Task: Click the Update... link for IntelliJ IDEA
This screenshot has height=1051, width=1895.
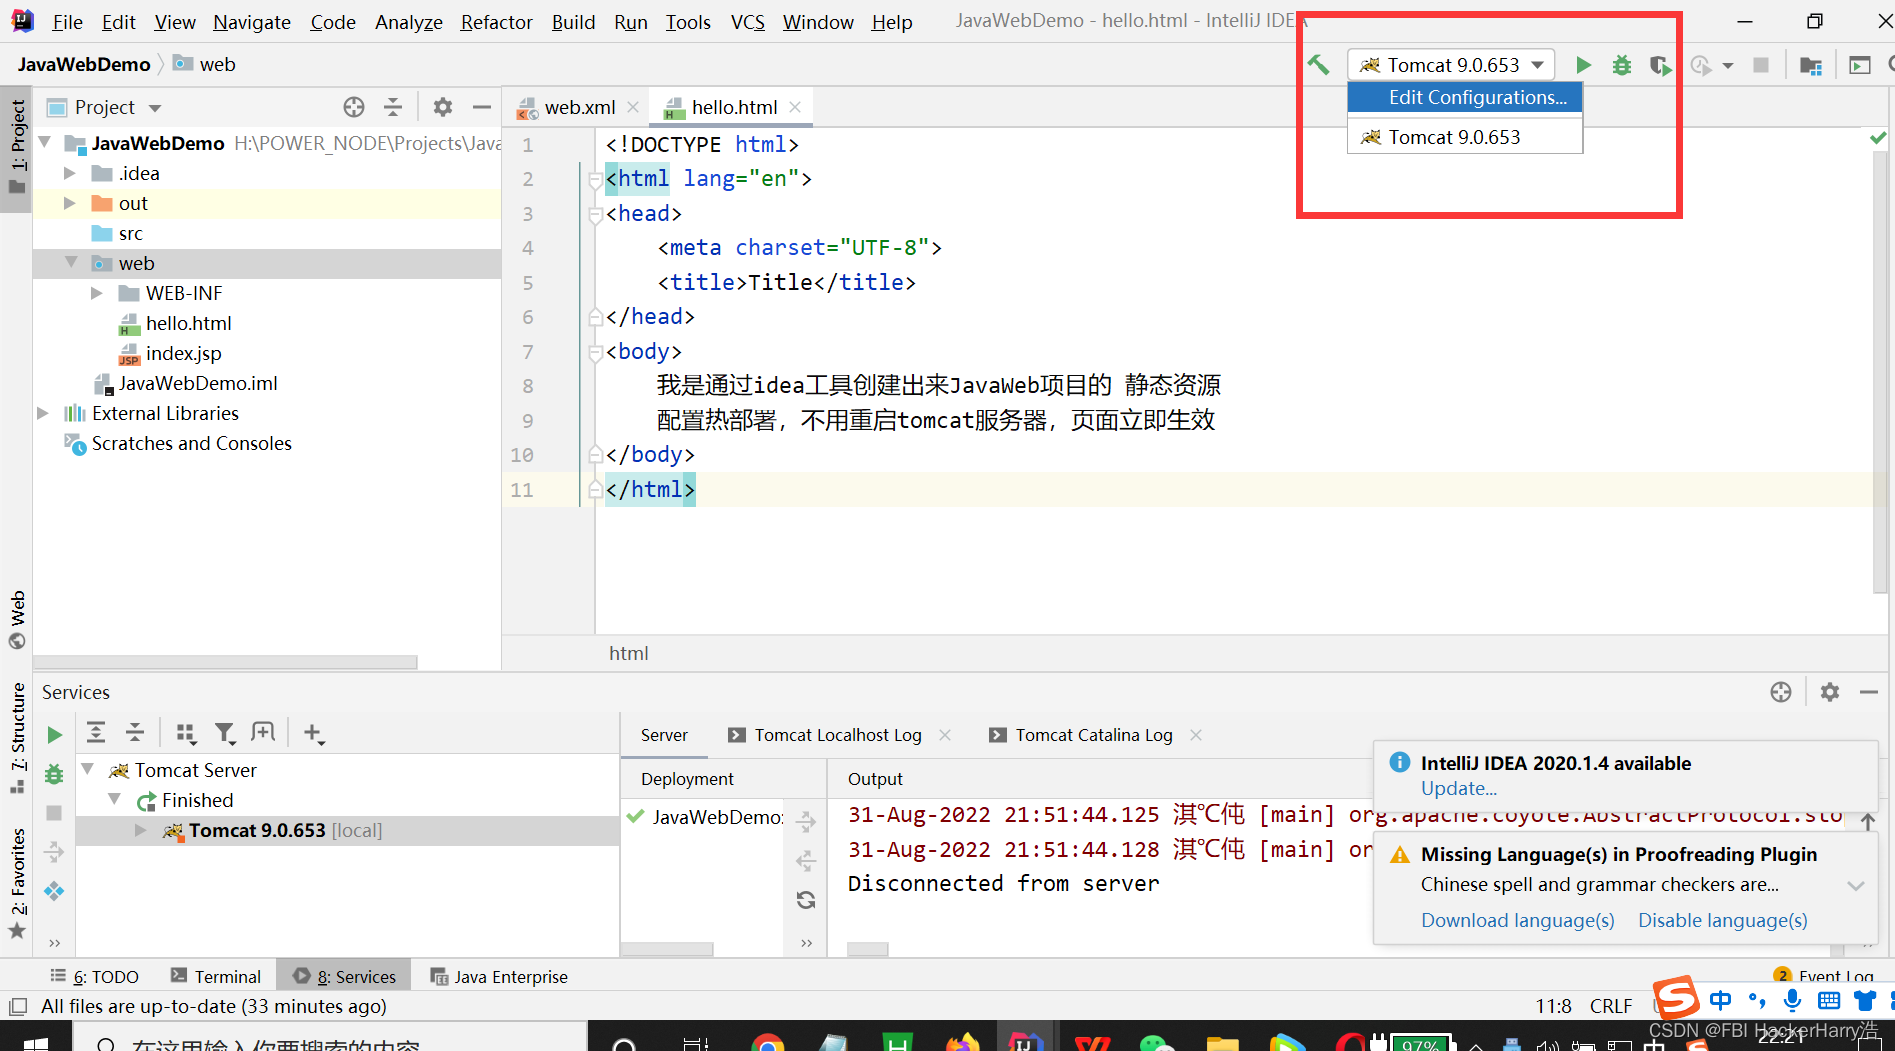Action: pyautogui.click(x=1458, y=789)
